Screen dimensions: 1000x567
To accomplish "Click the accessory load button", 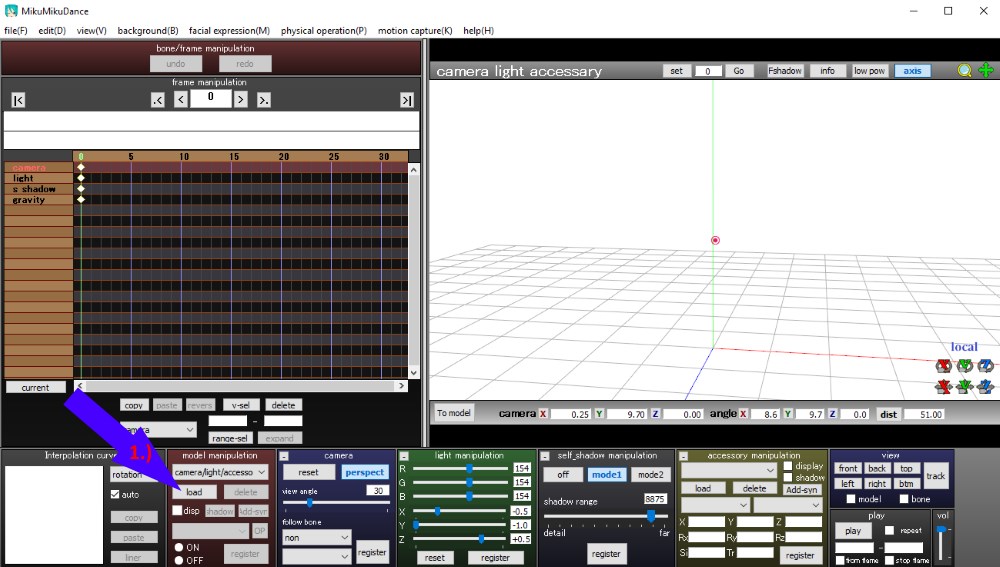I will point(703,489).
